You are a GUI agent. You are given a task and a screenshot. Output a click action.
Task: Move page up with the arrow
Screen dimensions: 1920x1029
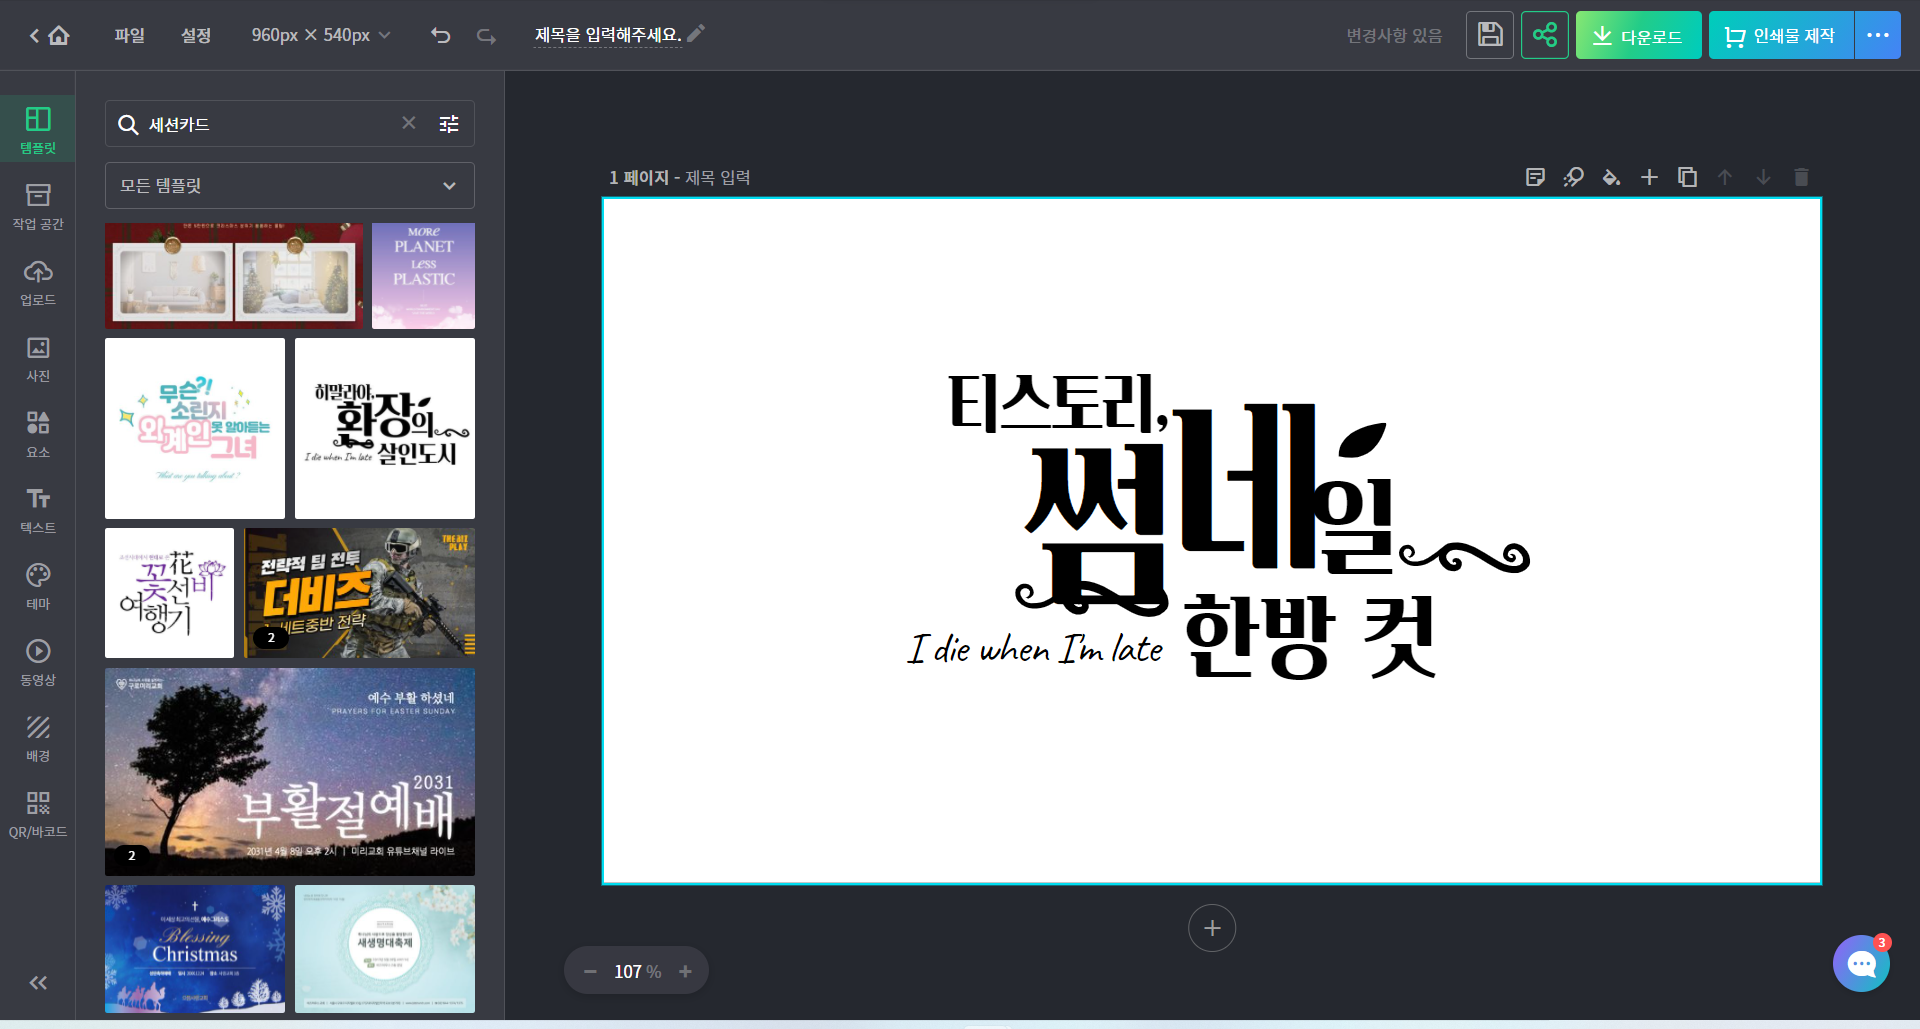point(1725,177)
